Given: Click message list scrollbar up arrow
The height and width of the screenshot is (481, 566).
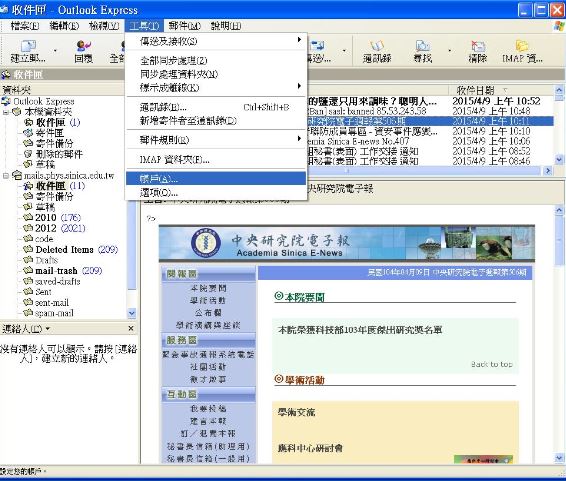Looking at the screenshot, I should [559, 89].
